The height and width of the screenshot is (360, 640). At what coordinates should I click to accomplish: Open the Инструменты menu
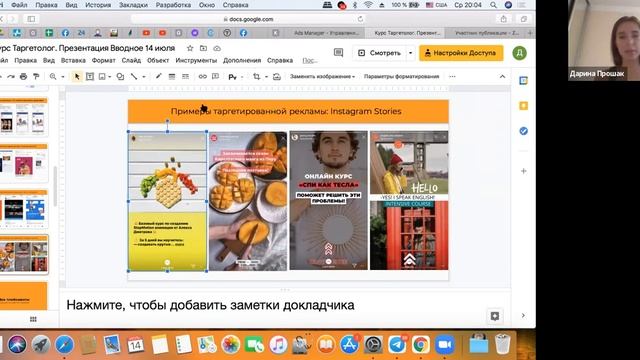click(196, 60)
